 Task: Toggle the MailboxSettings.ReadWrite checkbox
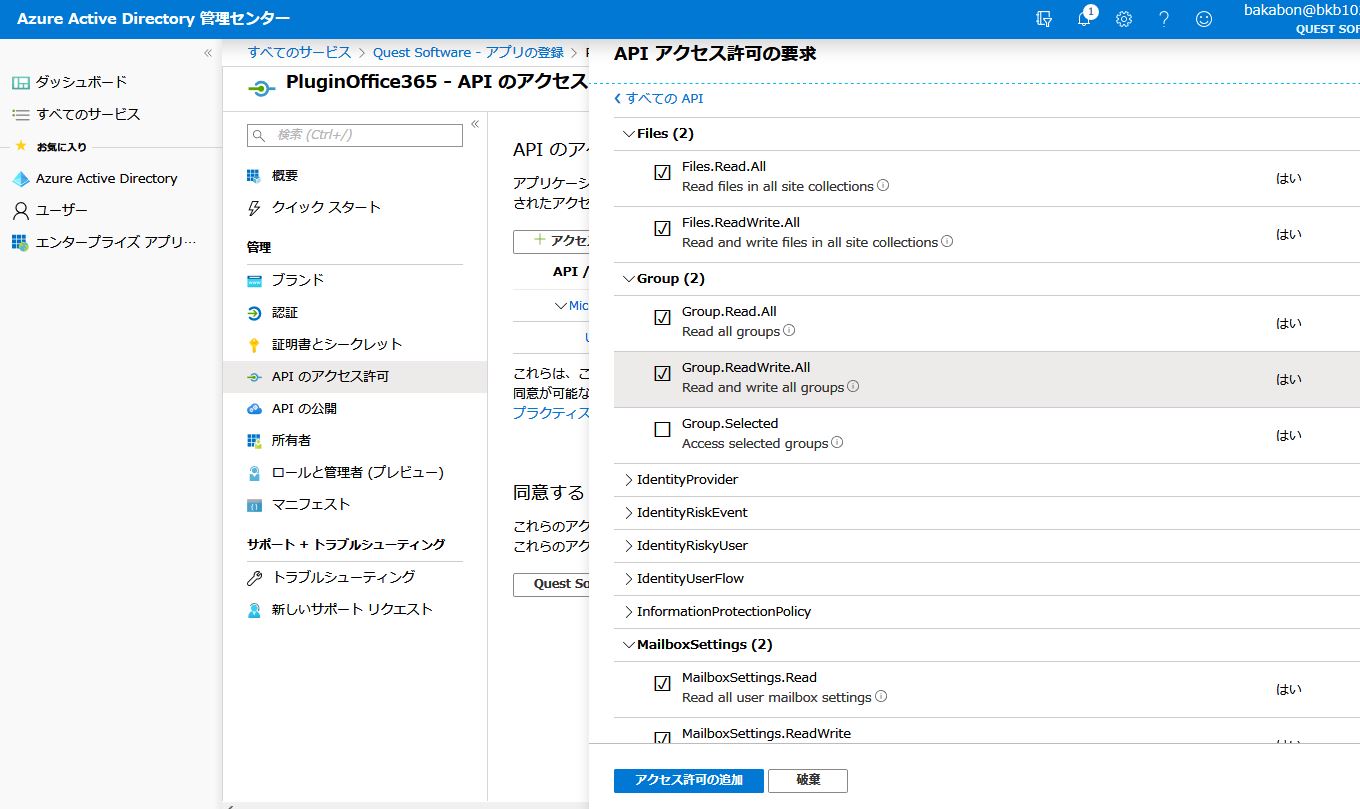pyautogui.click(x=662, y=738)
